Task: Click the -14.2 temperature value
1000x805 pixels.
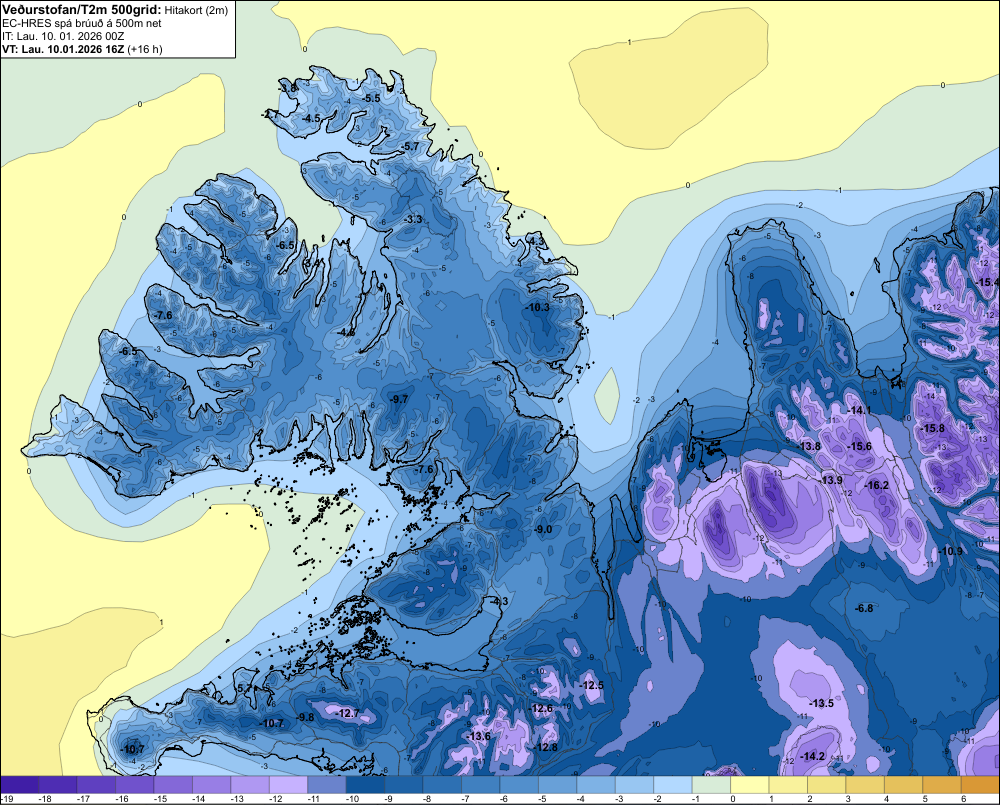Action: point(813,756)
